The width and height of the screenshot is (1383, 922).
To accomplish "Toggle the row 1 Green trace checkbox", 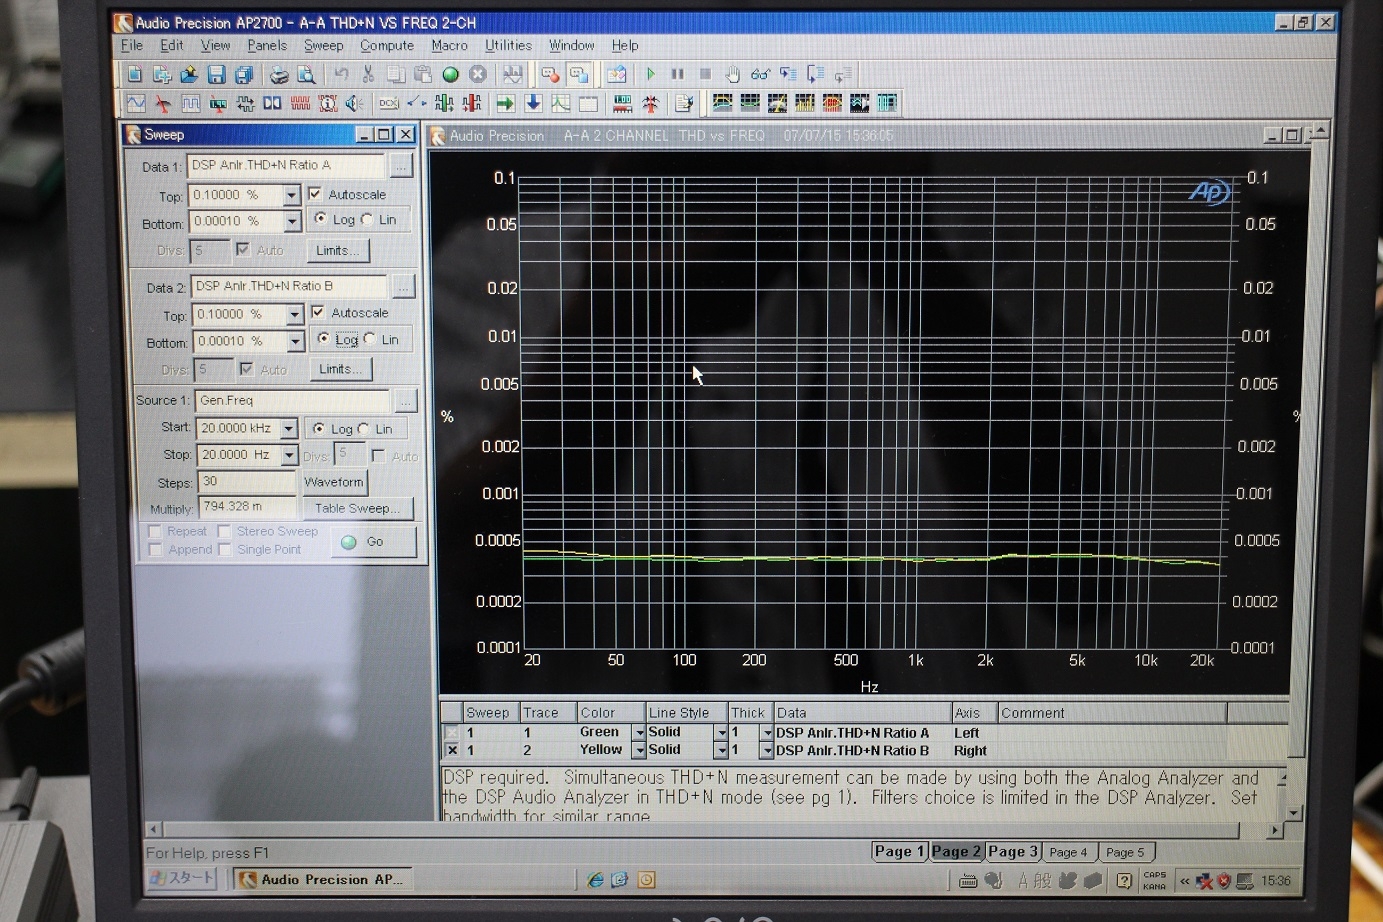I will click(x=452, y=732).
